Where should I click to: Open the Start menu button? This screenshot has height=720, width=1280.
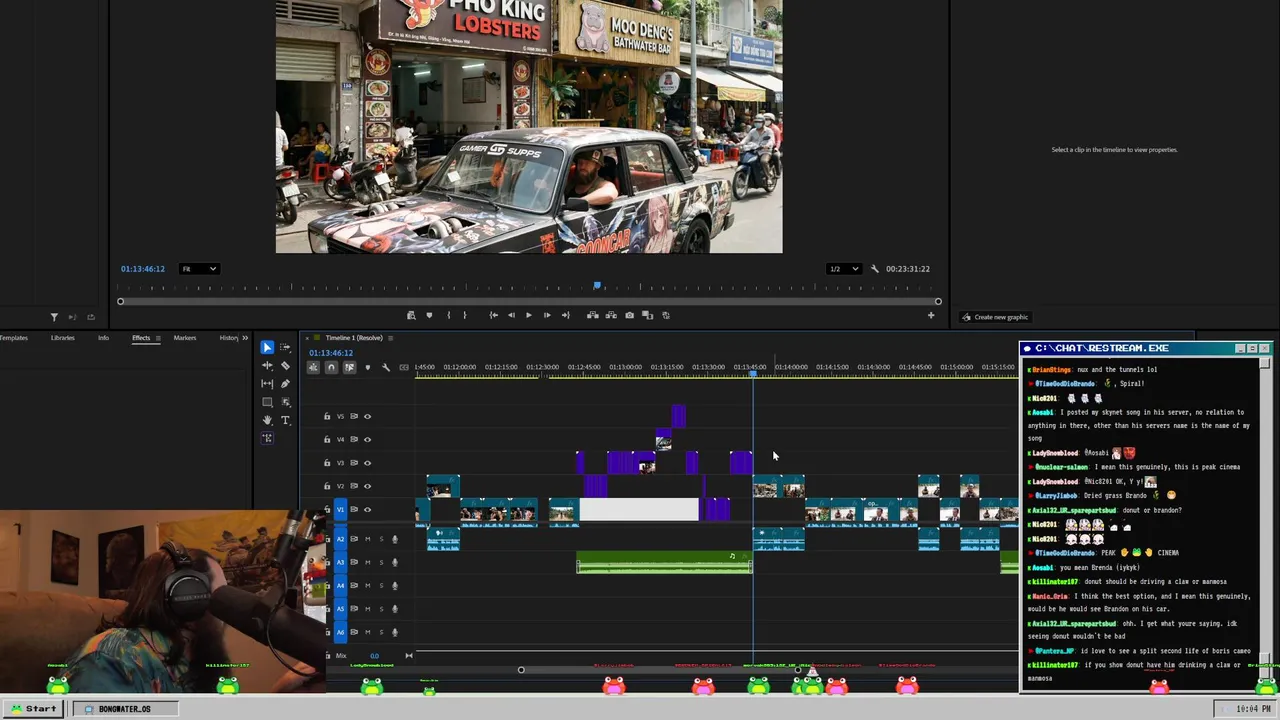33,709
